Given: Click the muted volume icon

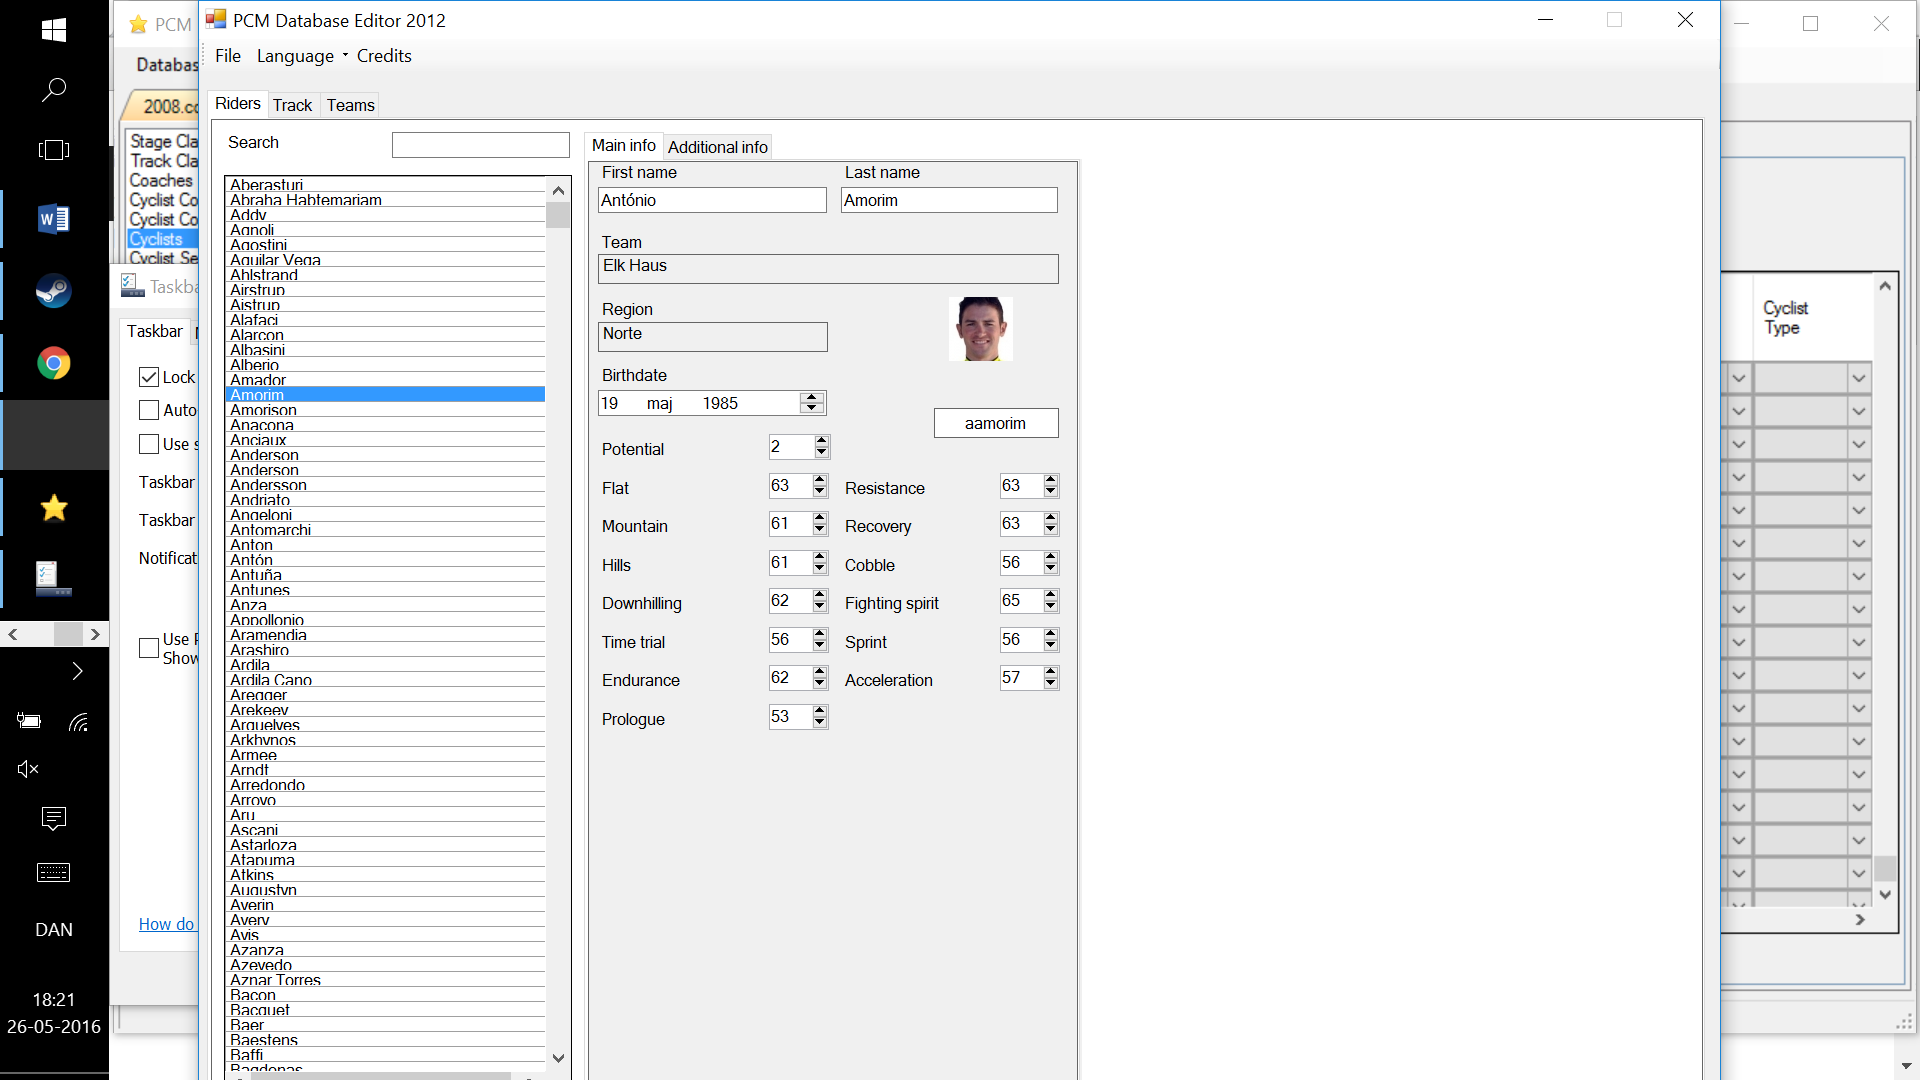Looking at the screenshot, I should coord(28,769).
